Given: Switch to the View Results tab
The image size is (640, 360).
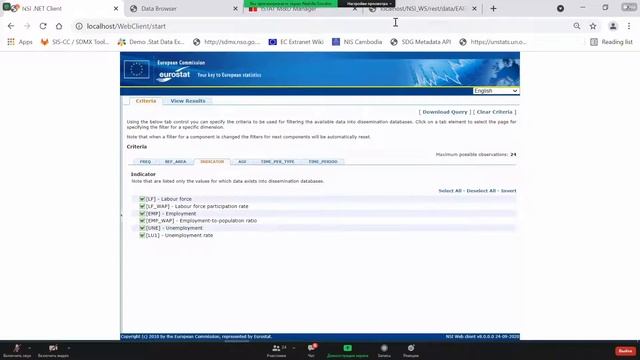Looking at the screenshot, I should coord(188,101).
